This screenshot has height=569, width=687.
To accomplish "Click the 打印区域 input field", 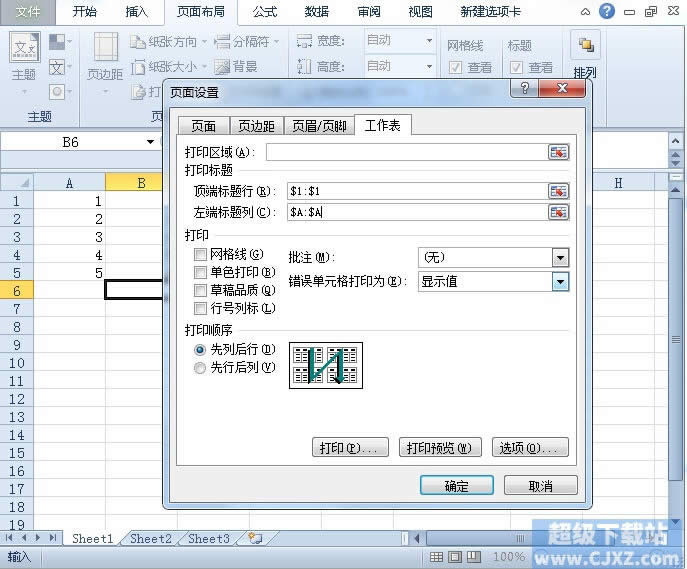I will coord(405,152).
